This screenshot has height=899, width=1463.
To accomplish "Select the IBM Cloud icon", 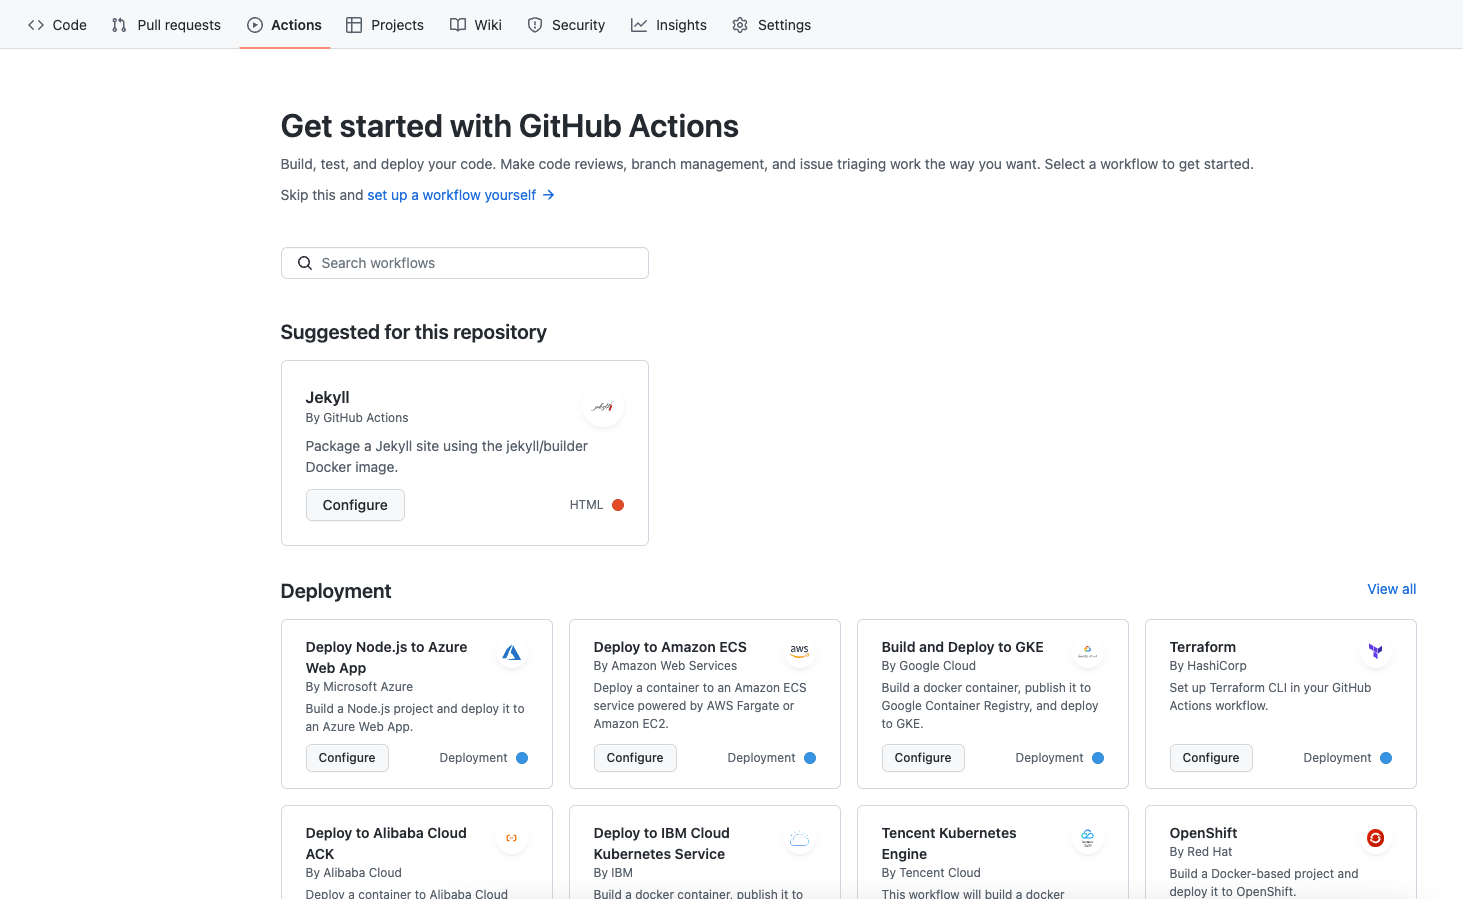I will point(799,838).
